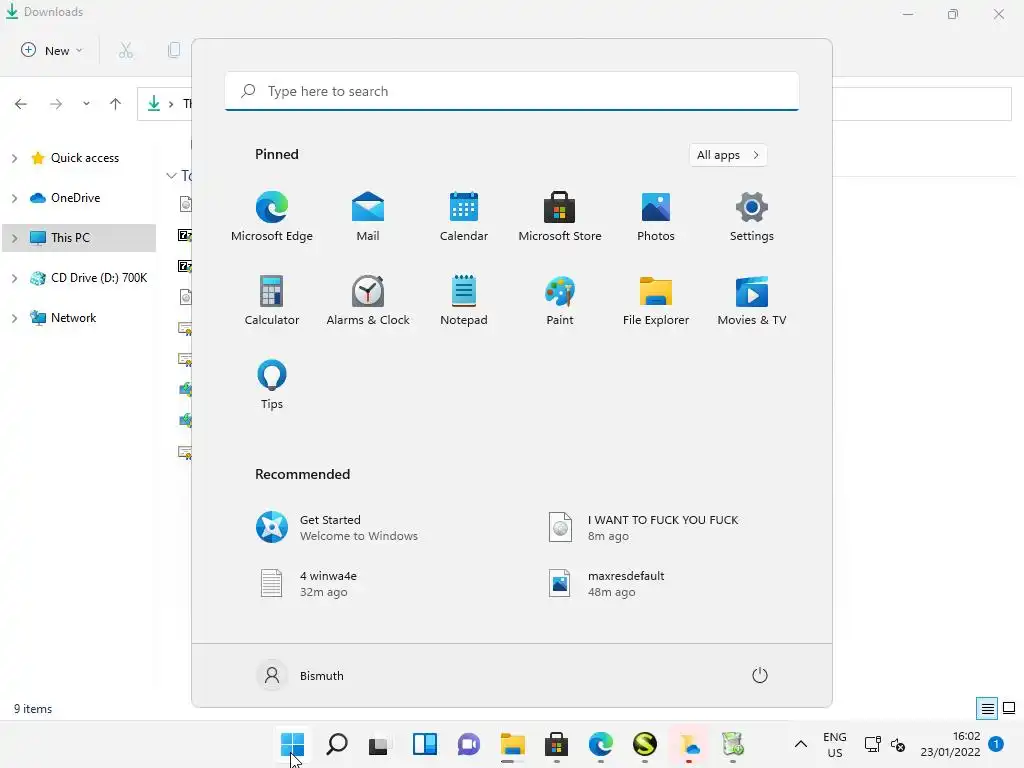Expand Quick access in Explorer tree
The height and width of the screenshot is (768, 1024).
point(14,158)
